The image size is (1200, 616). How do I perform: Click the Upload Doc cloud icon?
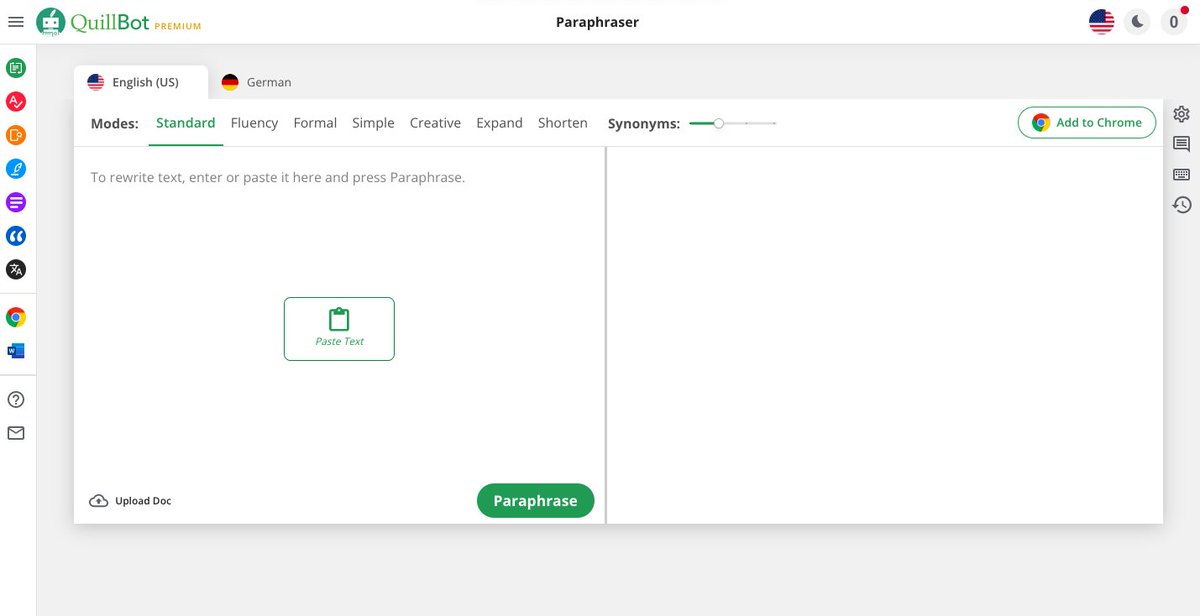click(99, 501)
